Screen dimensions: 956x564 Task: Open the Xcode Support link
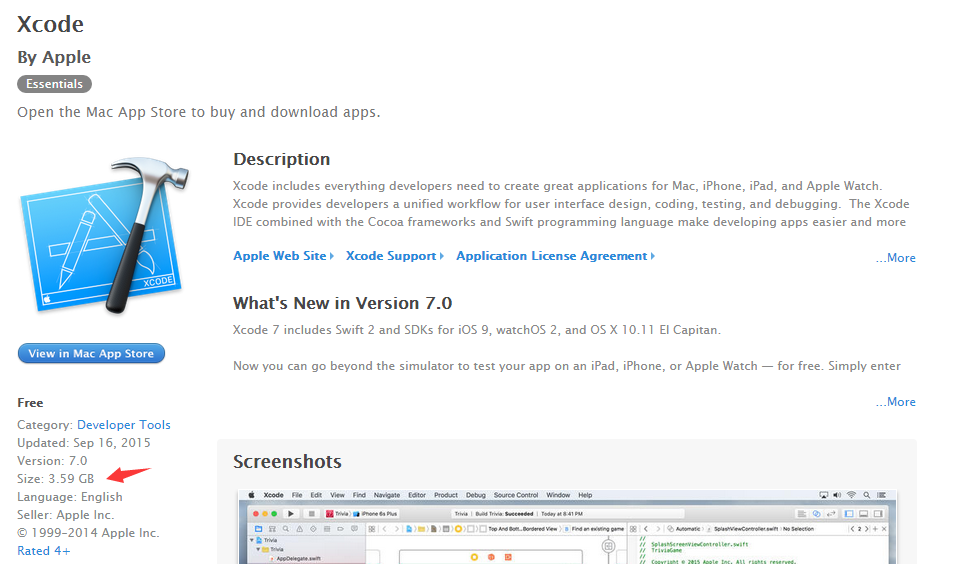point(395,256)
